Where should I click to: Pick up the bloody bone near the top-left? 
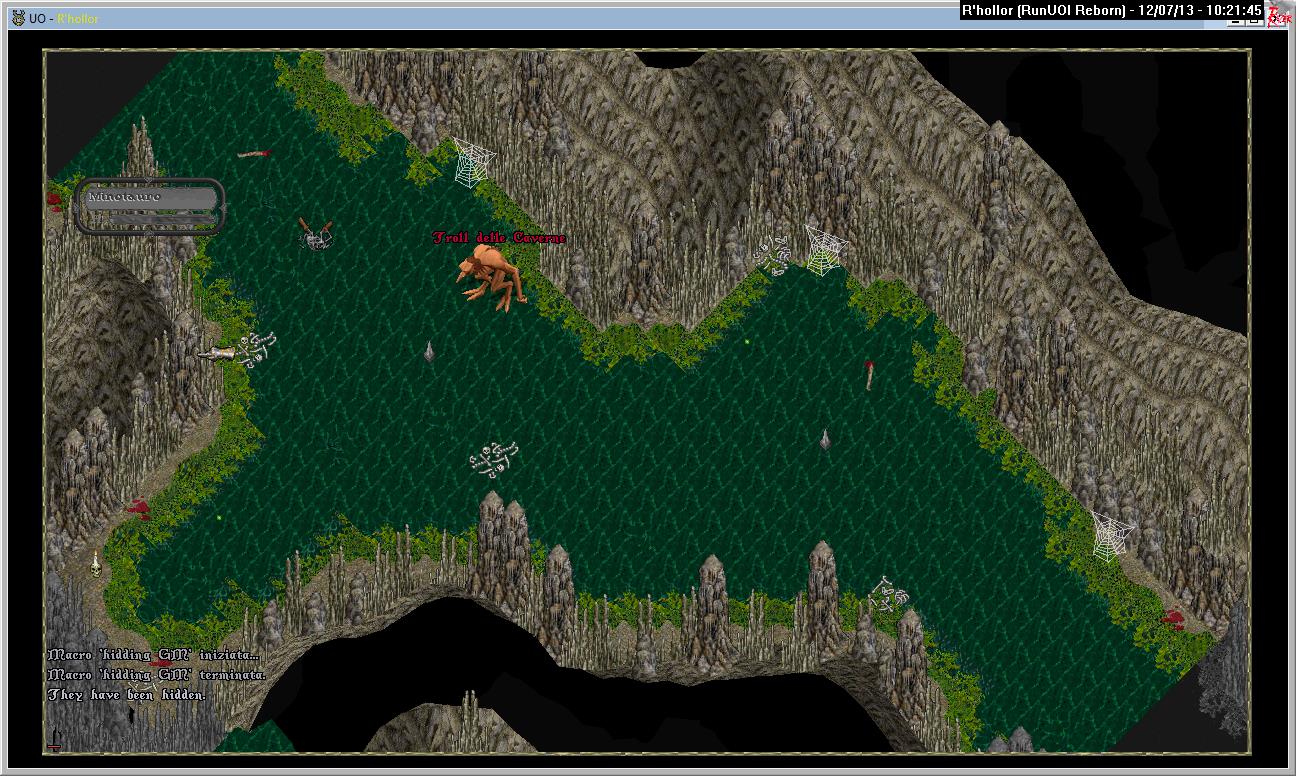click(x=254, y=153)
